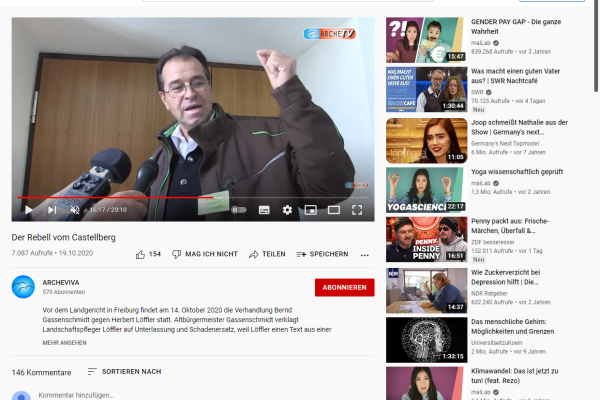The image size is (600, 400).
Task: Turn on subtitles in the player
Action: coord(264,210)
